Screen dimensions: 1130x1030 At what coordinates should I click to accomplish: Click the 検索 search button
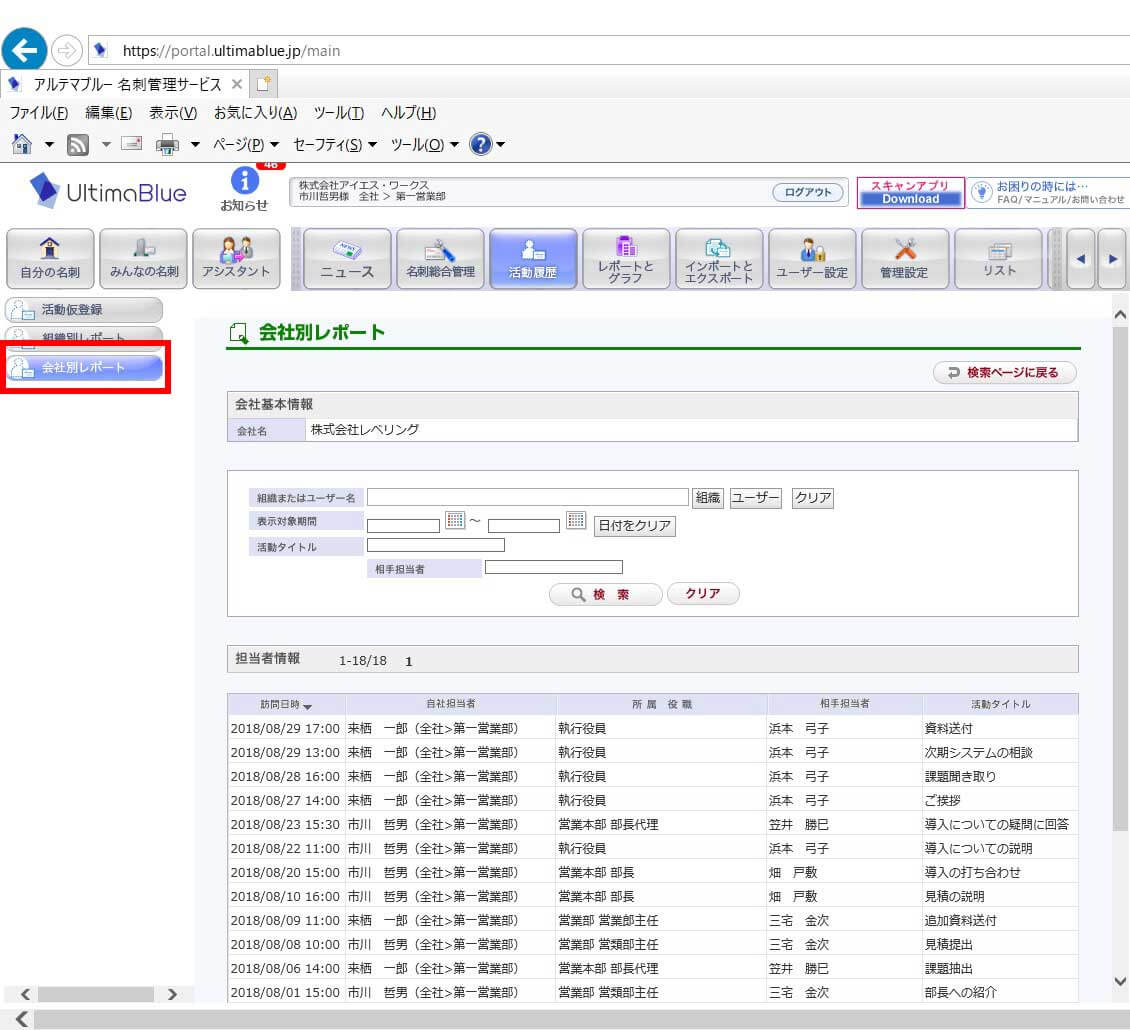point(605,594)
